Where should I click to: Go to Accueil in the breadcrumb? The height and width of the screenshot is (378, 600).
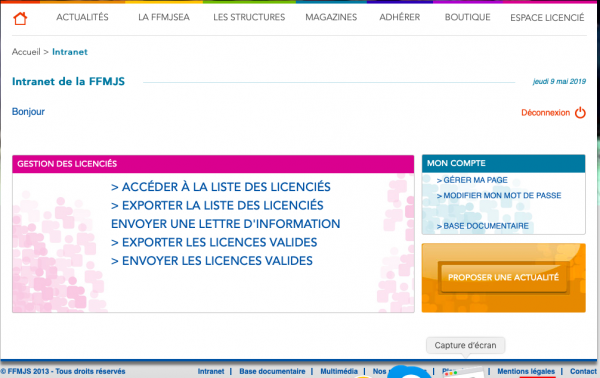coord(26,52)
